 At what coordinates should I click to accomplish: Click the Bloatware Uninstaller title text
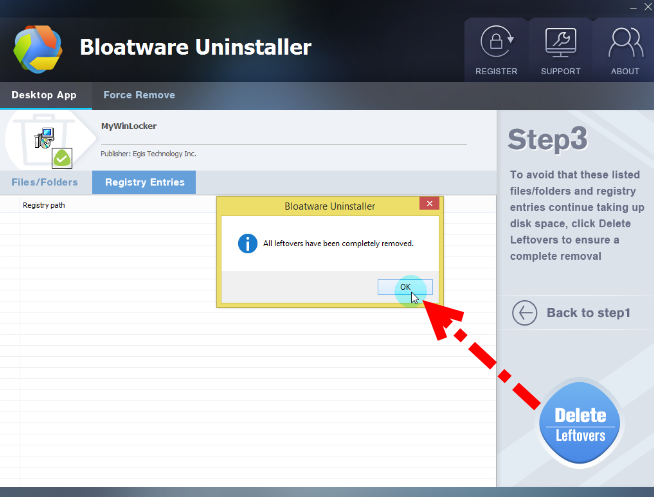click(x=195, y=47)
